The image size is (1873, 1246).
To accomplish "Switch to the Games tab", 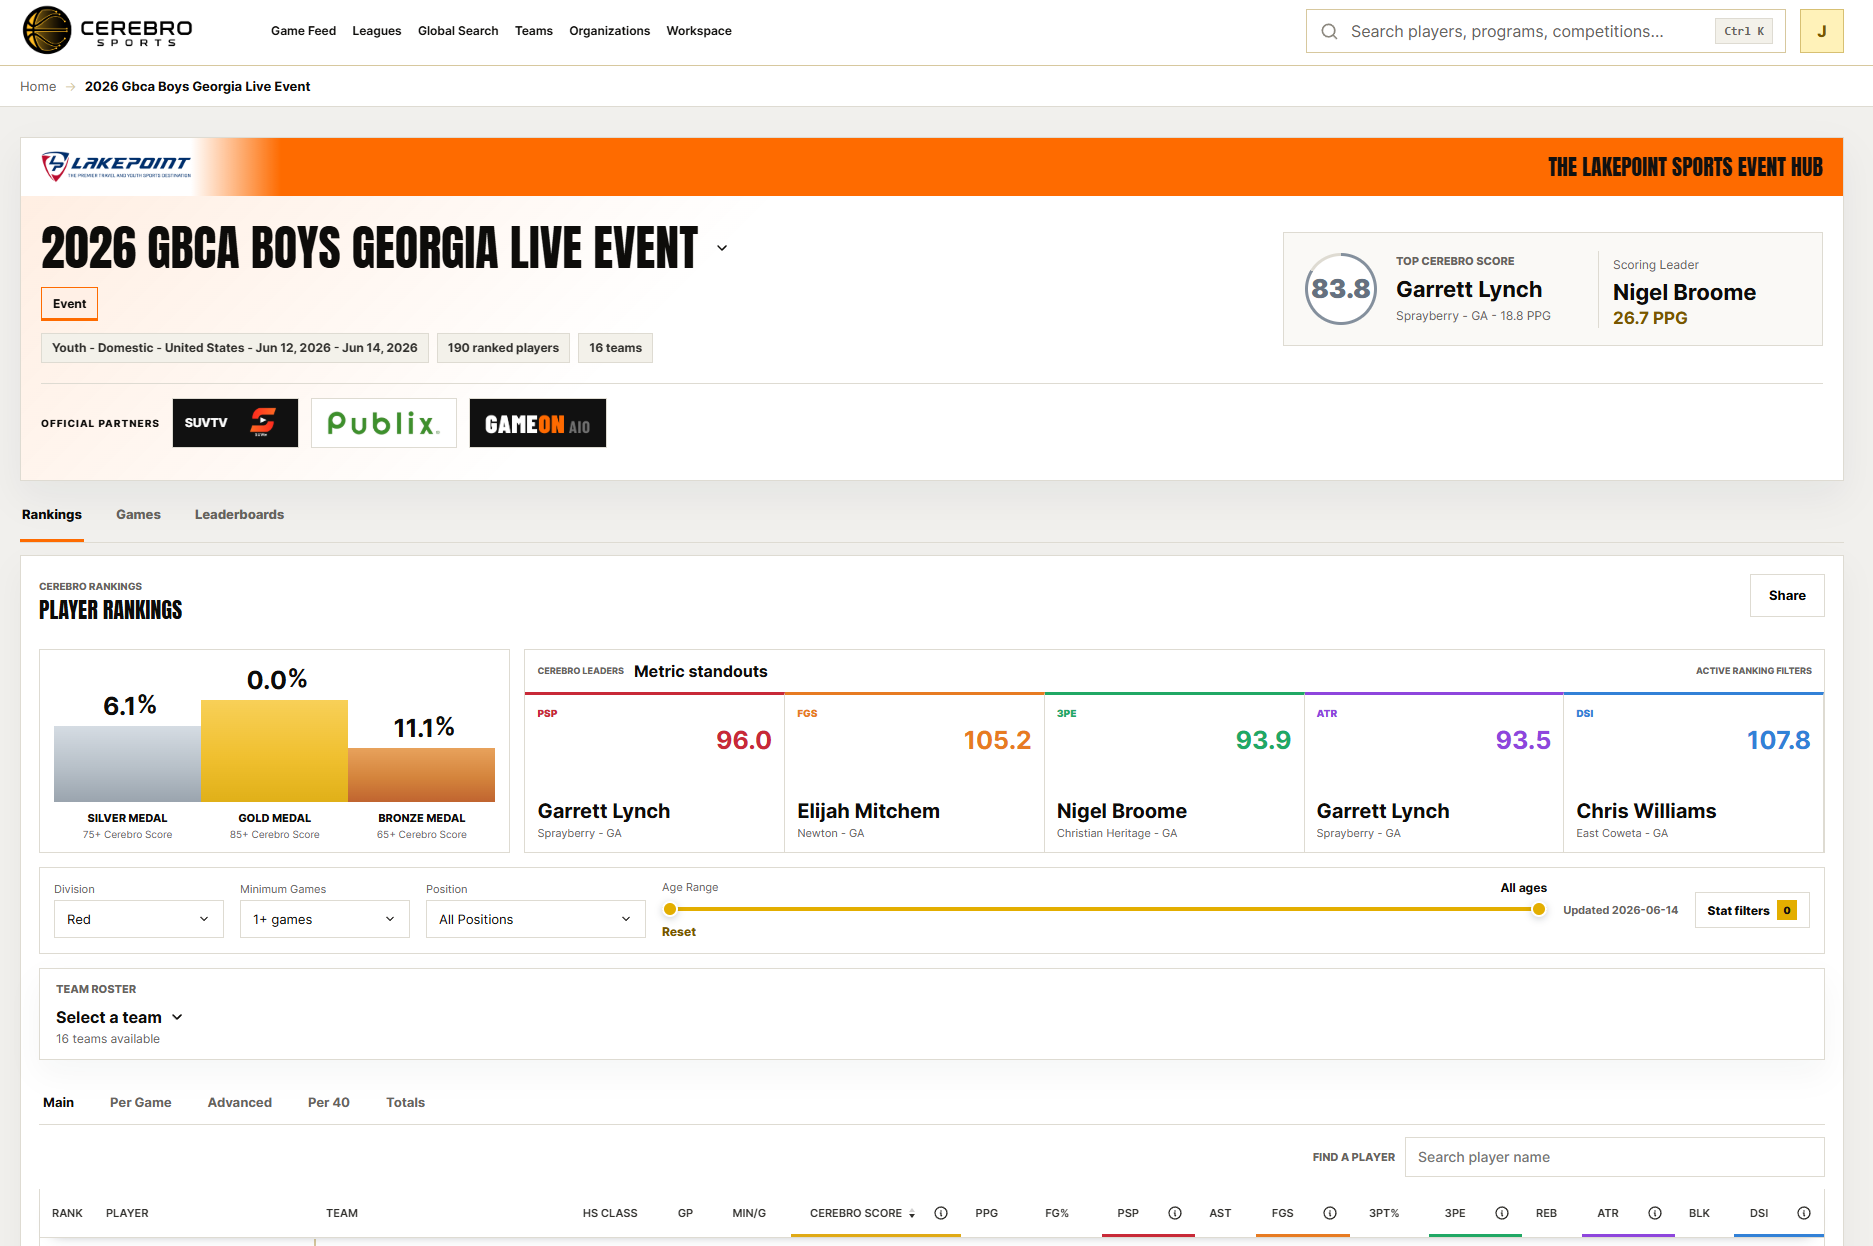I will click(138, 514).
